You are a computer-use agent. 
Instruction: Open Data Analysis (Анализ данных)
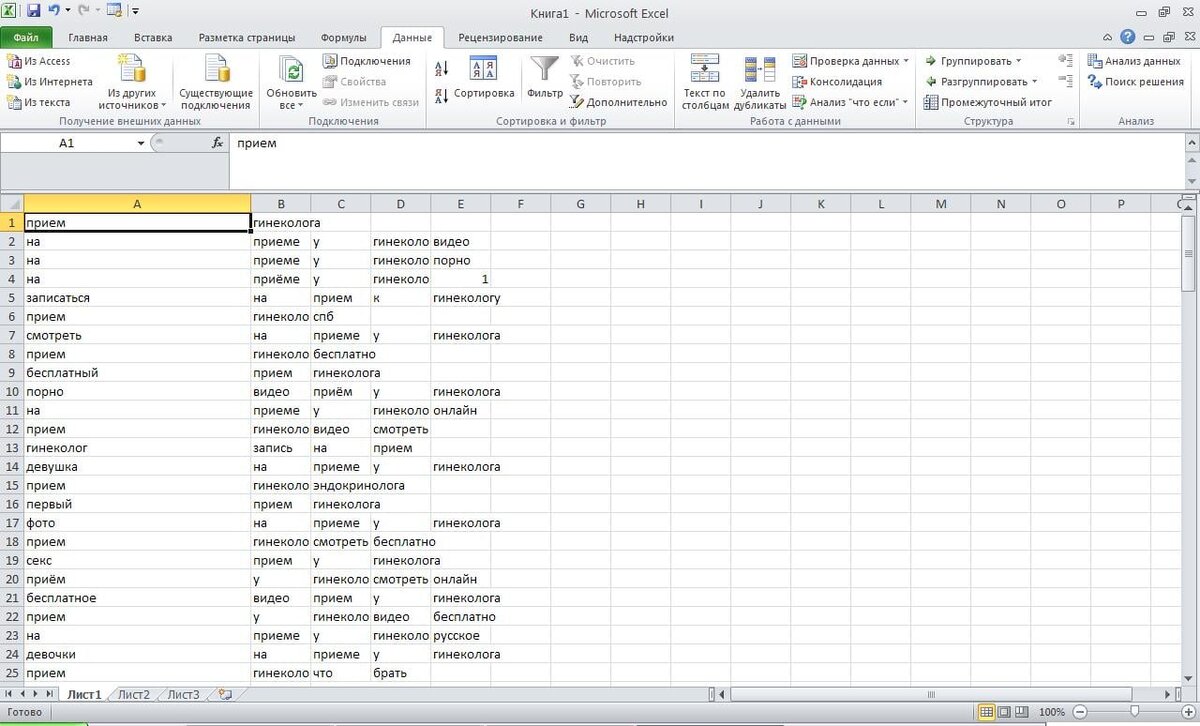[x=1134, y=61]
